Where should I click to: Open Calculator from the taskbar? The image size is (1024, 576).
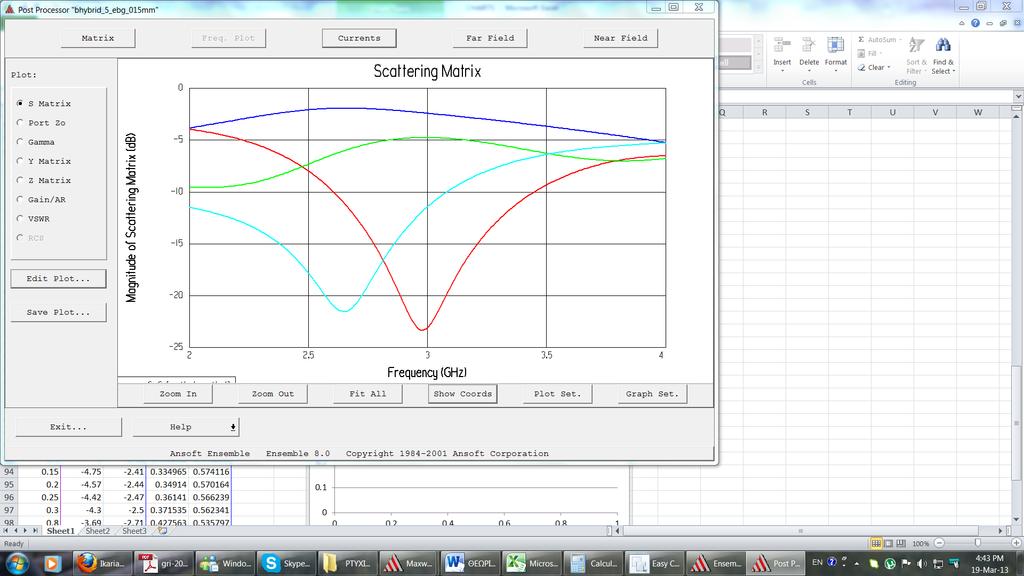pos(595,563)
